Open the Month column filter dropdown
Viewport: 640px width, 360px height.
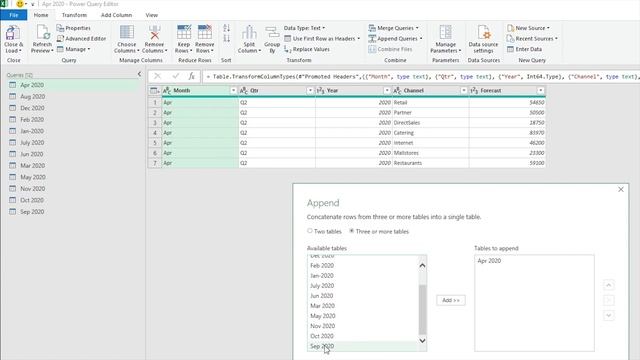coord(233,91)
